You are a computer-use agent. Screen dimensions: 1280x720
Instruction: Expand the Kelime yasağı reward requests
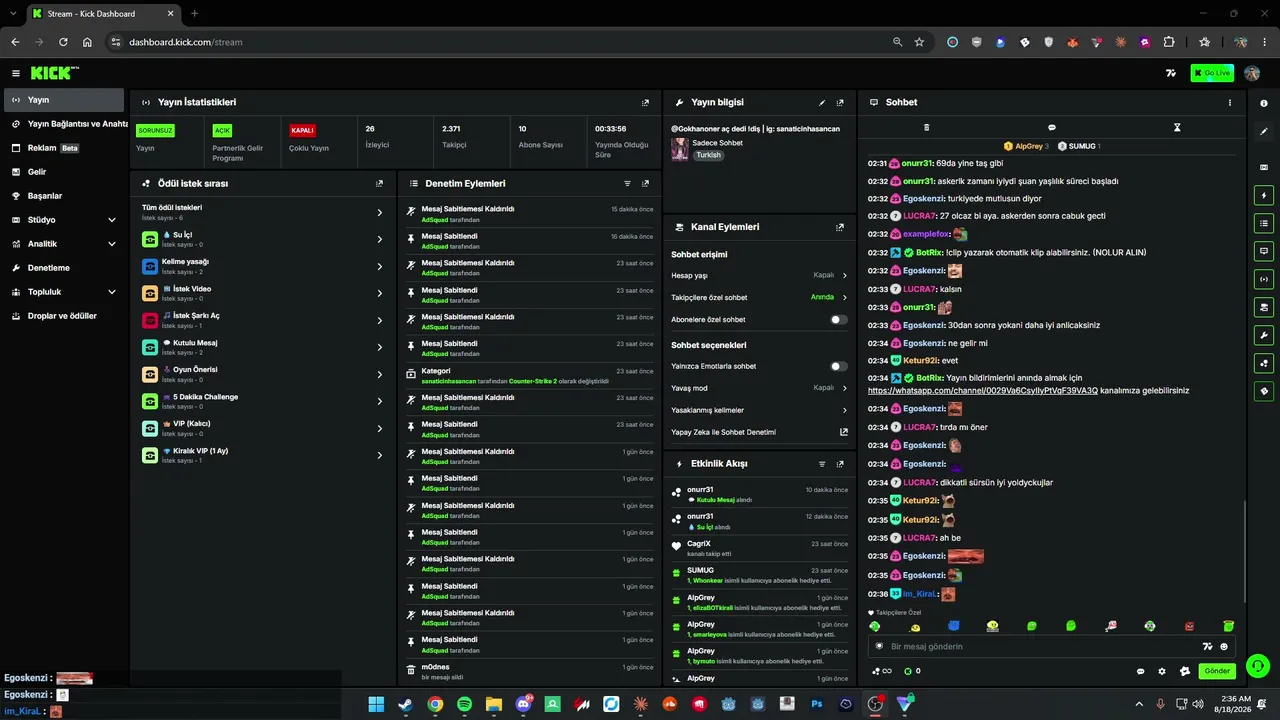point(263,266)
